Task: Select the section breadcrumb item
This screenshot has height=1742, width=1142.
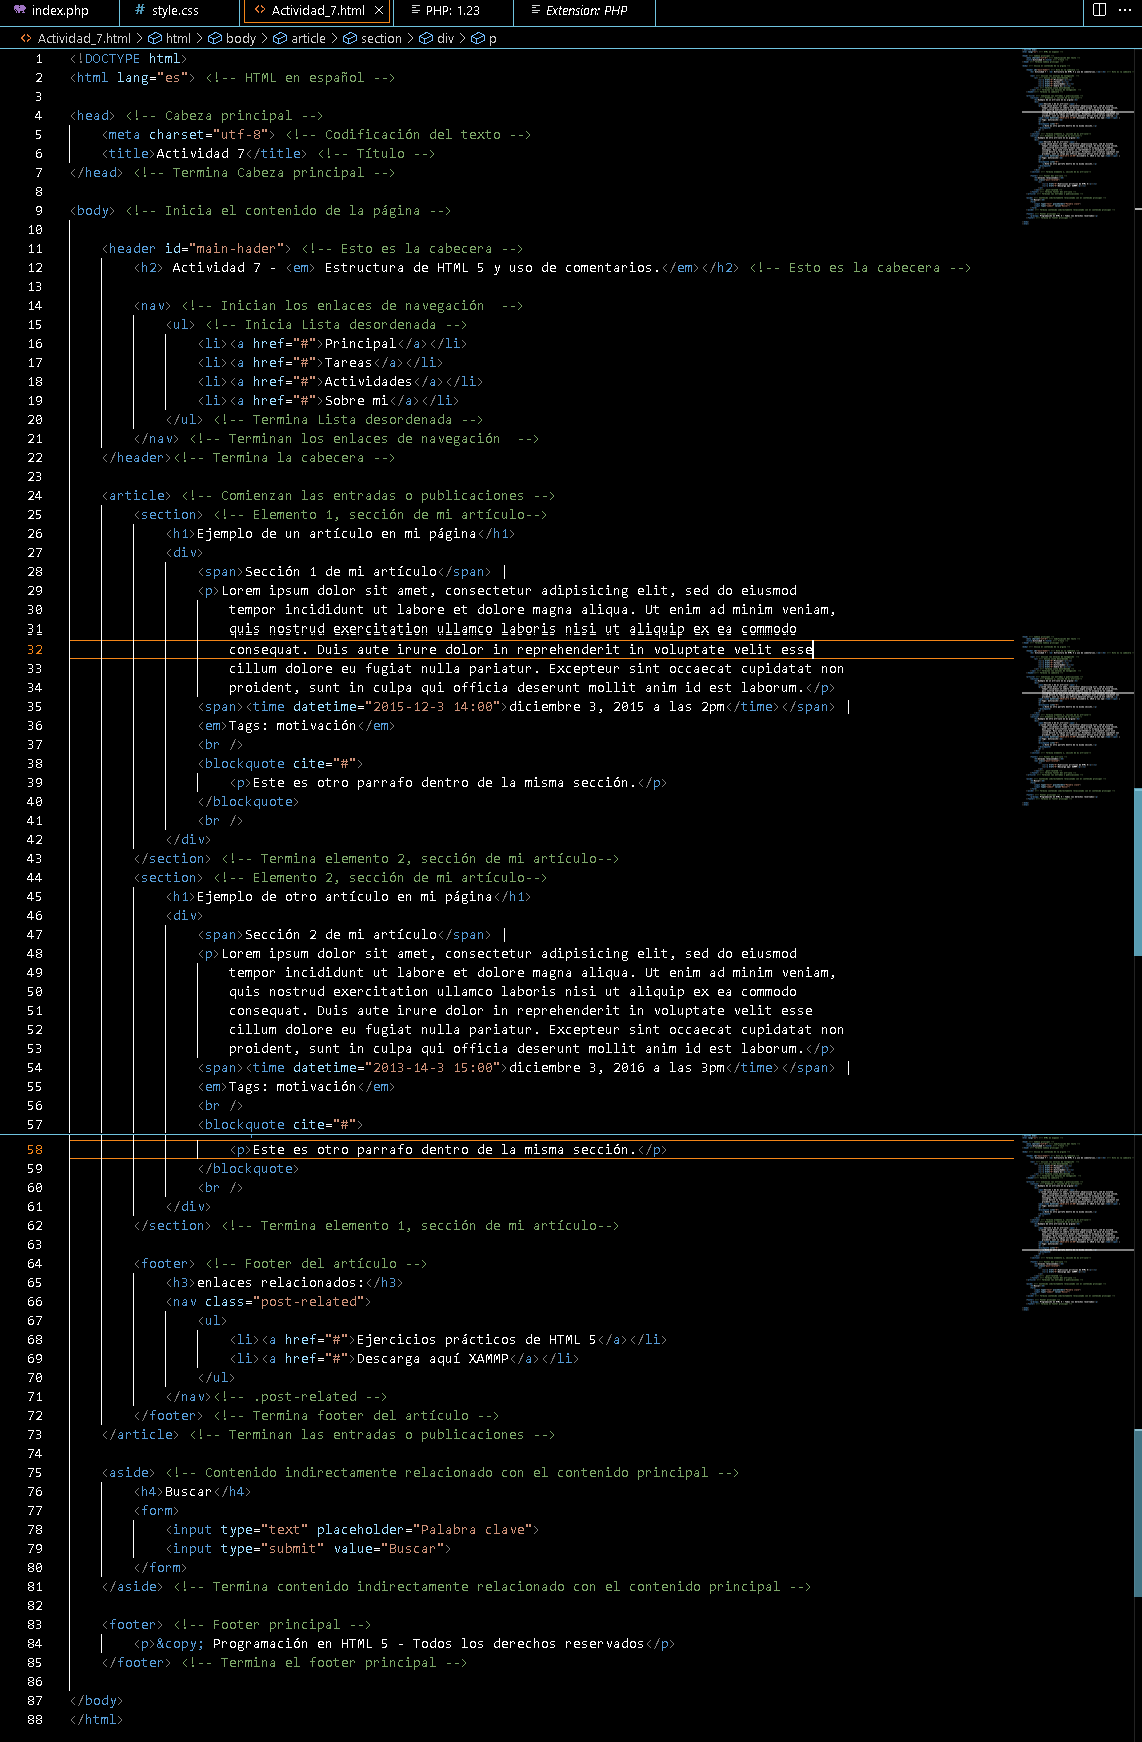Action: [381, 38]
